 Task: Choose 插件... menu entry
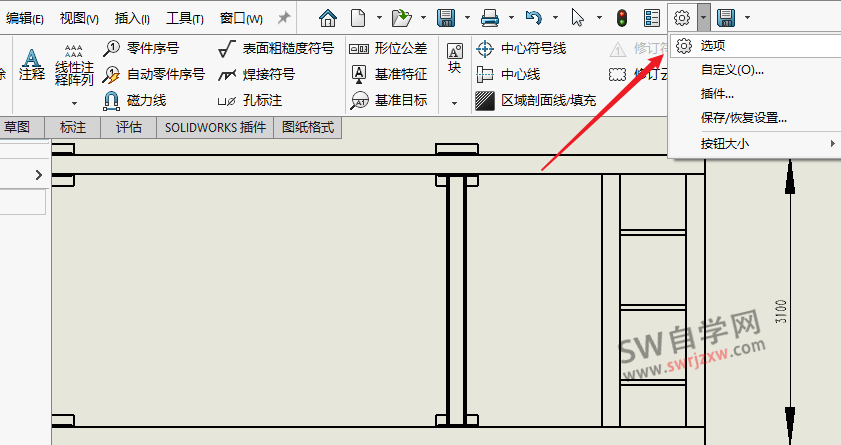pyautogui.click(x=717, y=94)
